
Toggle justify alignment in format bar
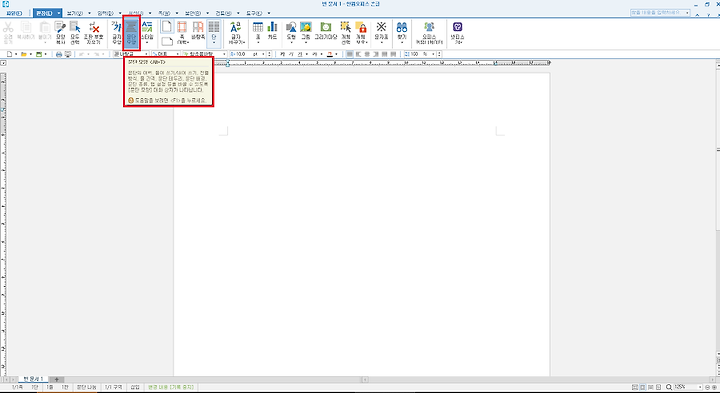point(349,54)
